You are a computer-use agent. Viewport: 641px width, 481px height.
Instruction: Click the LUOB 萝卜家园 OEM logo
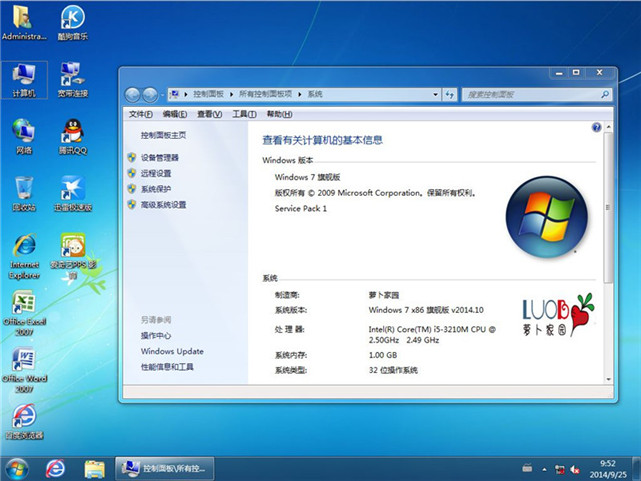[558, 315]
